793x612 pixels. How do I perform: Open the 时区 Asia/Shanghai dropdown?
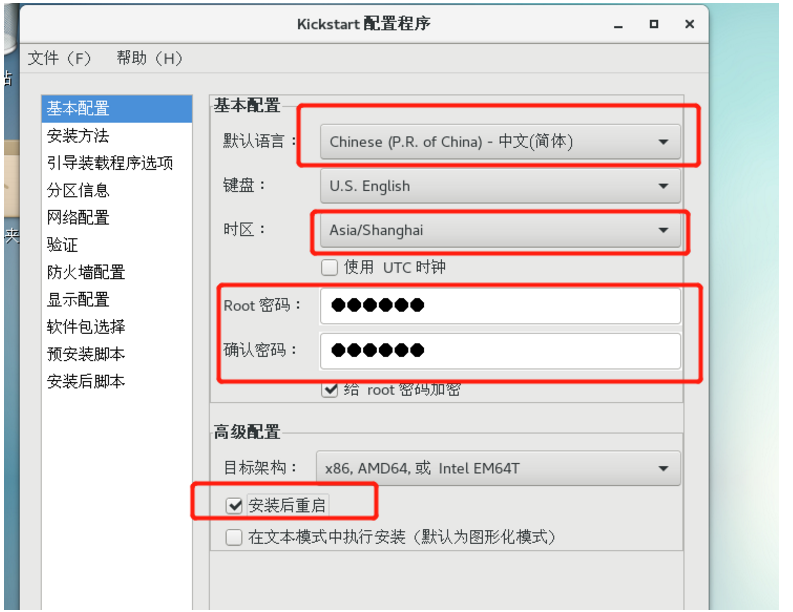coord(500,230)
